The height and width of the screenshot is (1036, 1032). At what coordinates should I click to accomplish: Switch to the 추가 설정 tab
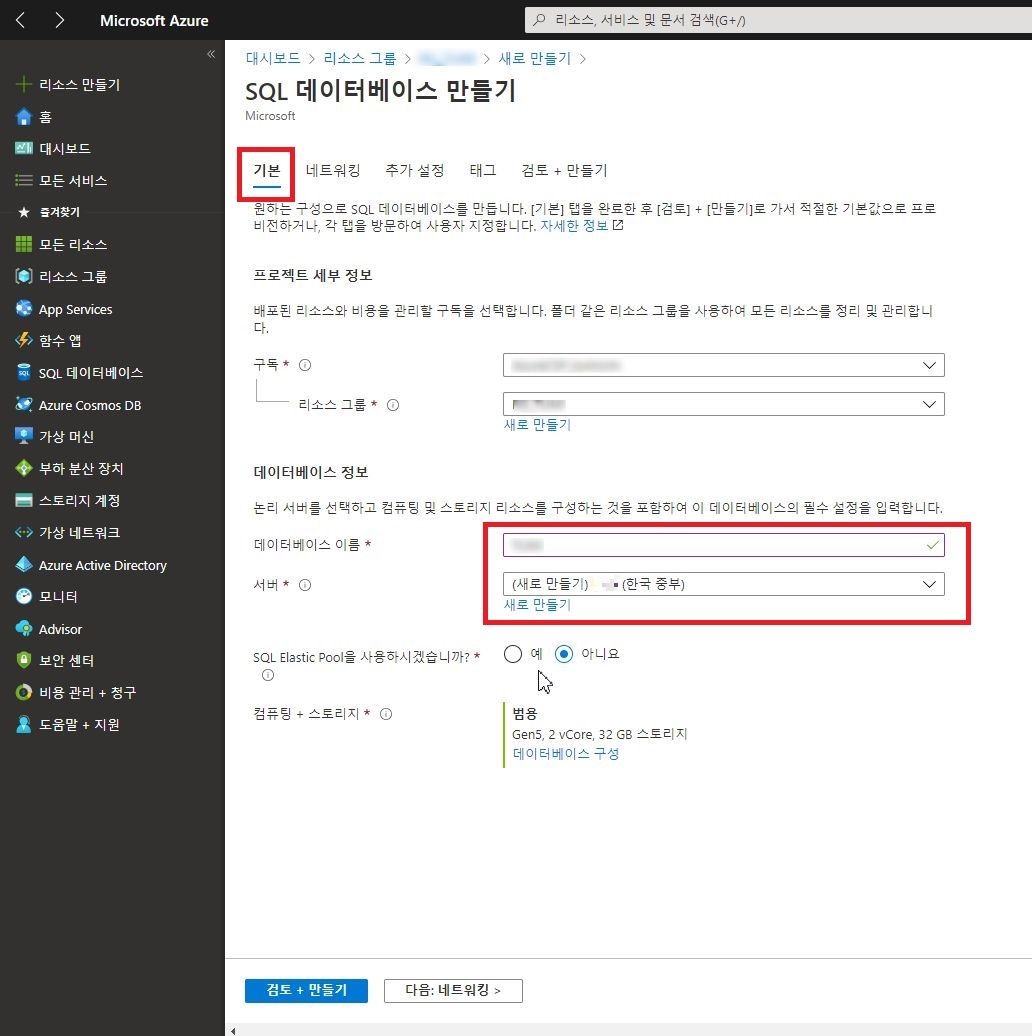tap(415, 170)
